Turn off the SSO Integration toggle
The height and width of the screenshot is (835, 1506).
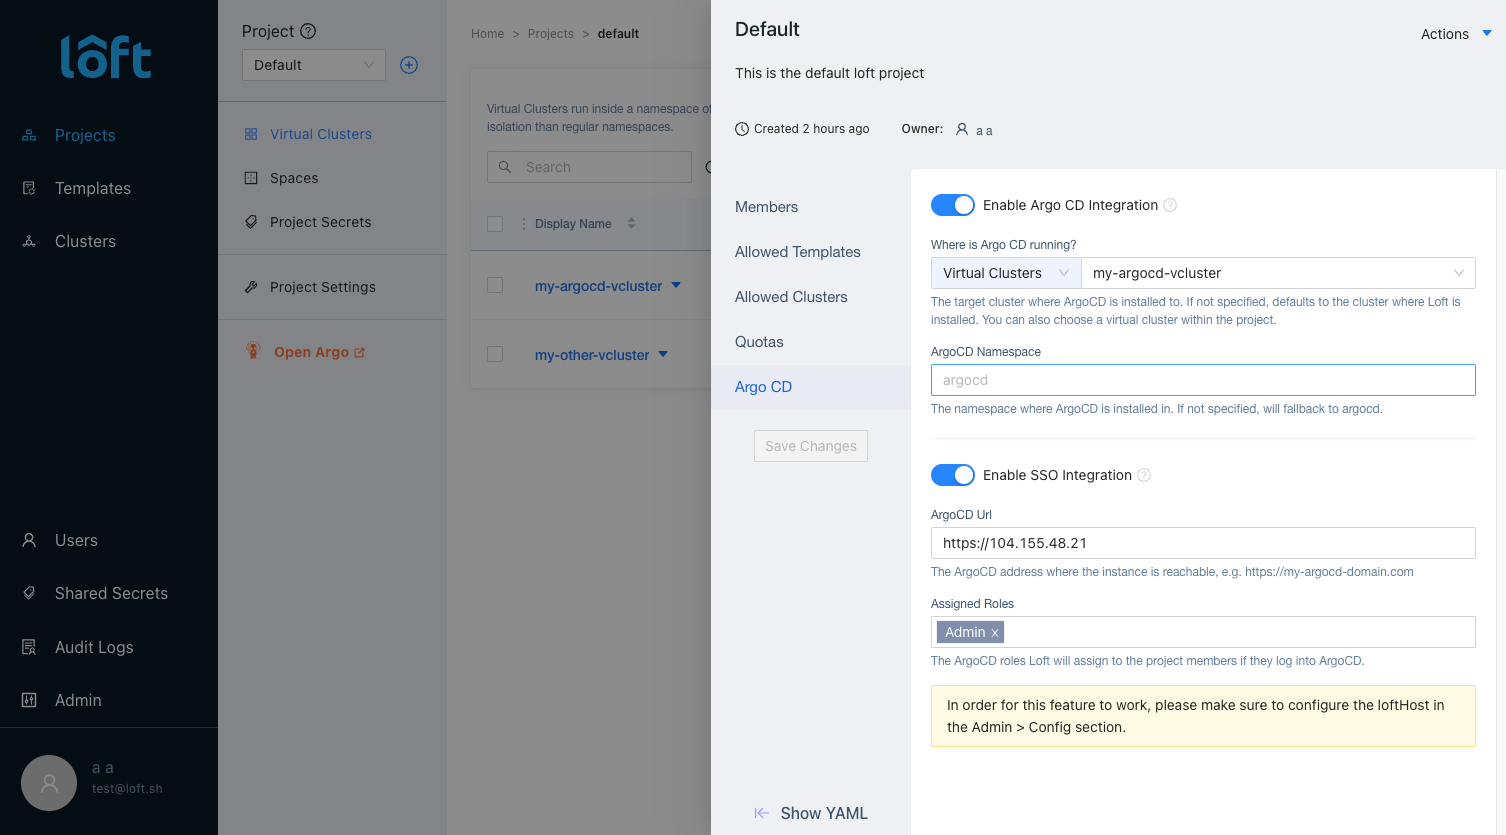pyautogui.click(x=952, y=474)
